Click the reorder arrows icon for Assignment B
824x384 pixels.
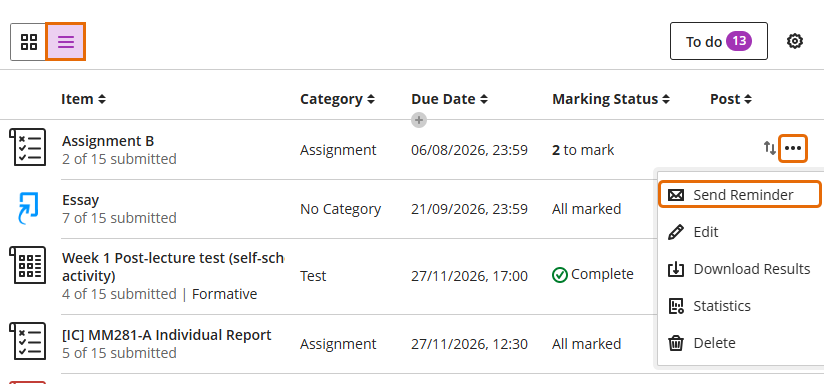(769, 148)
